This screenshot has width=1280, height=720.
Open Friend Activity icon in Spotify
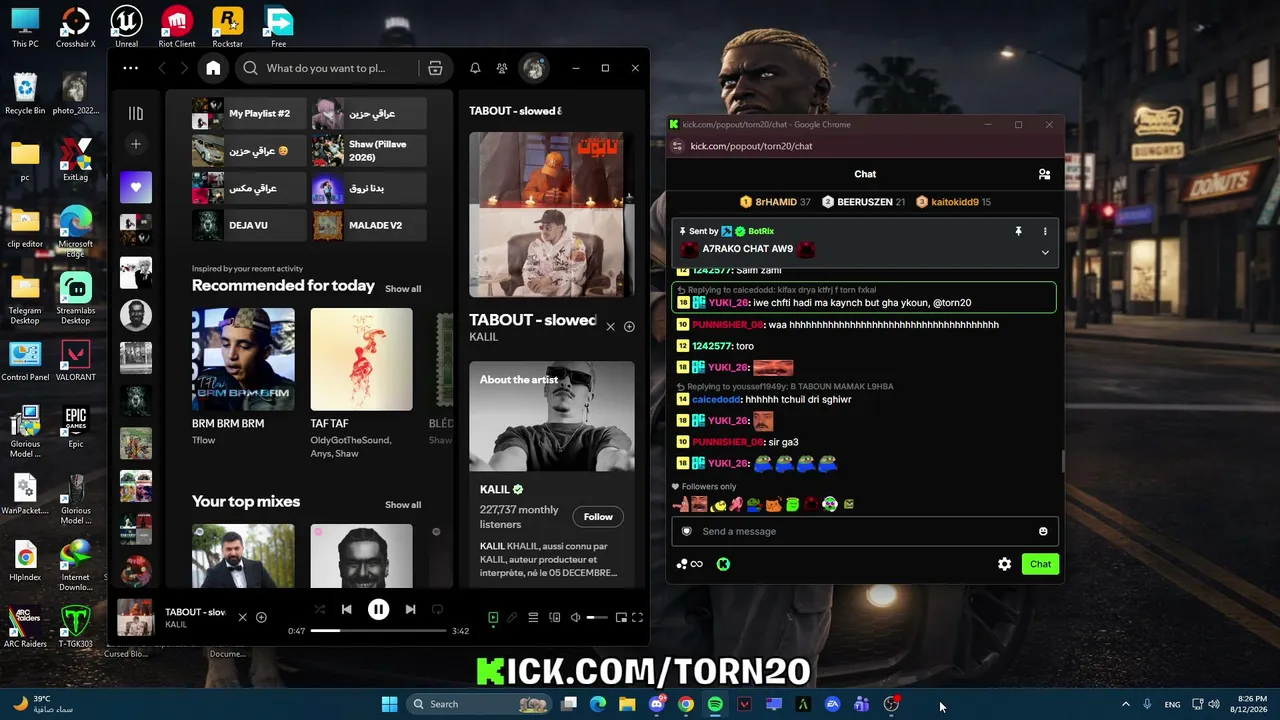[x=502, y=68]
